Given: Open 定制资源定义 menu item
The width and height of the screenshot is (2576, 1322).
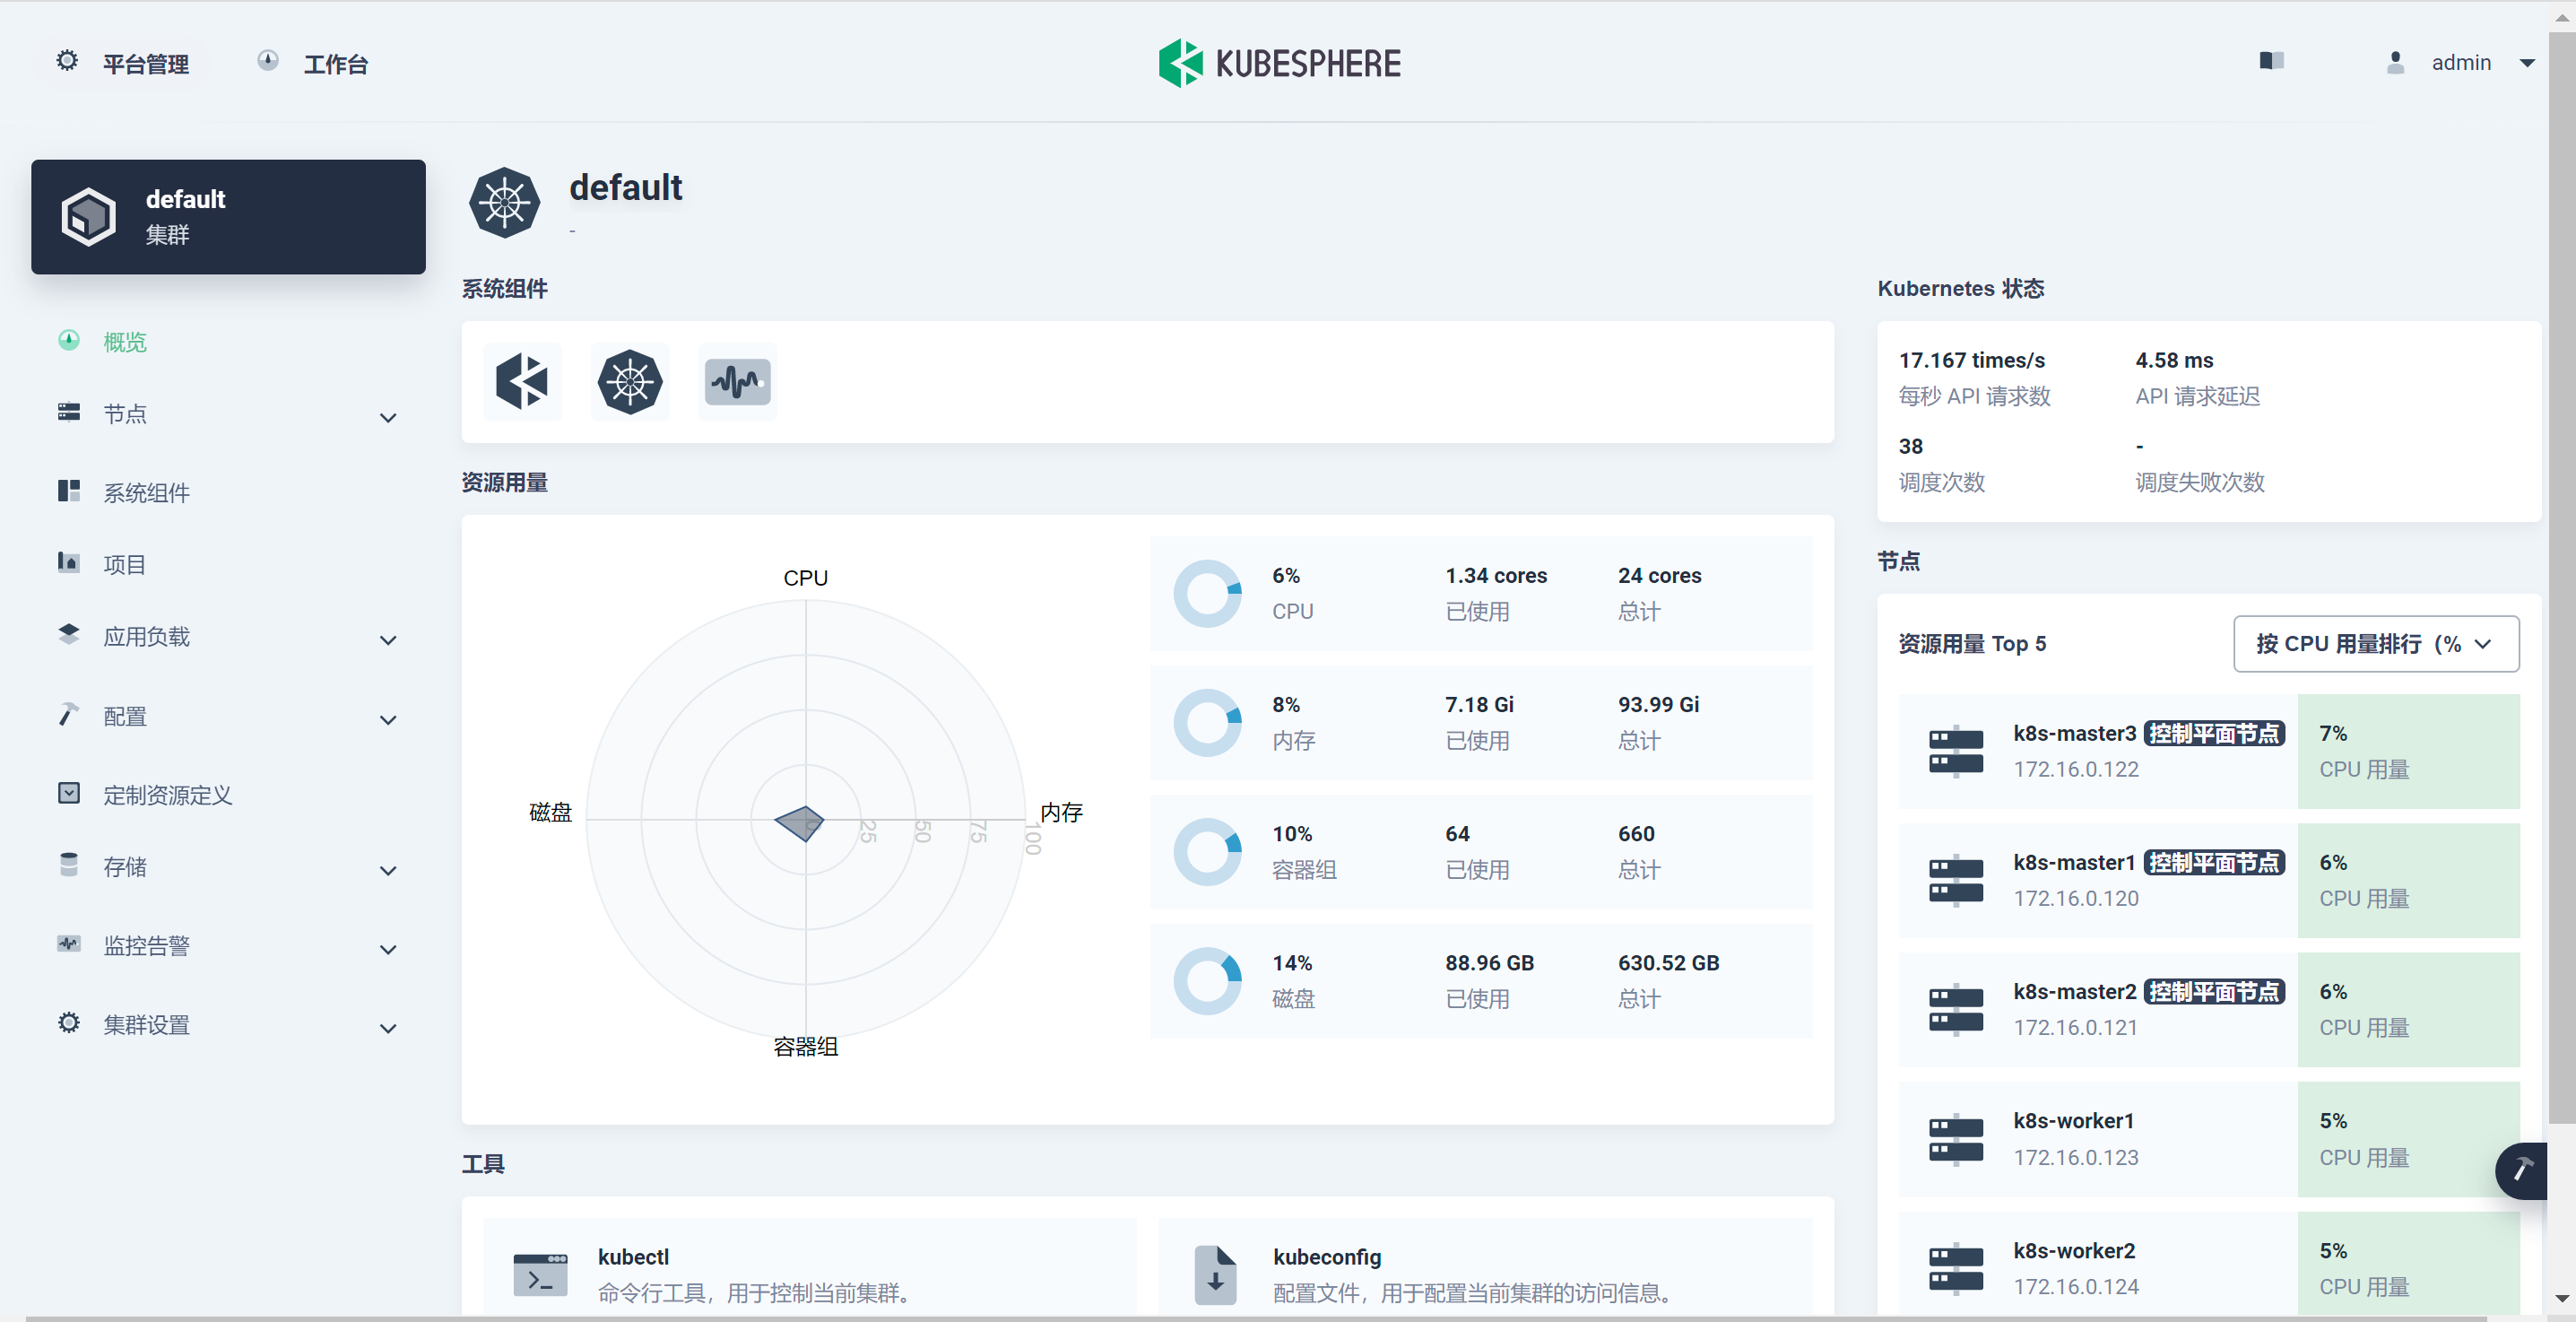Looking at the screenshot, I should (x=167, y=795).
